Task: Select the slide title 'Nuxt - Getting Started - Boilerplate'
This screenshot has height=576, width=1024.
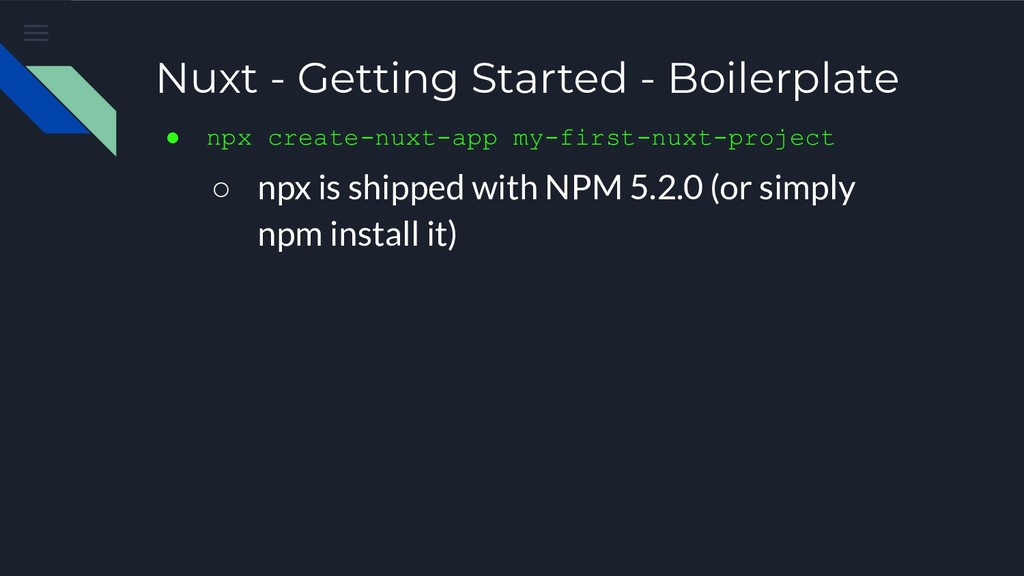Action: (x=528, y=78)
